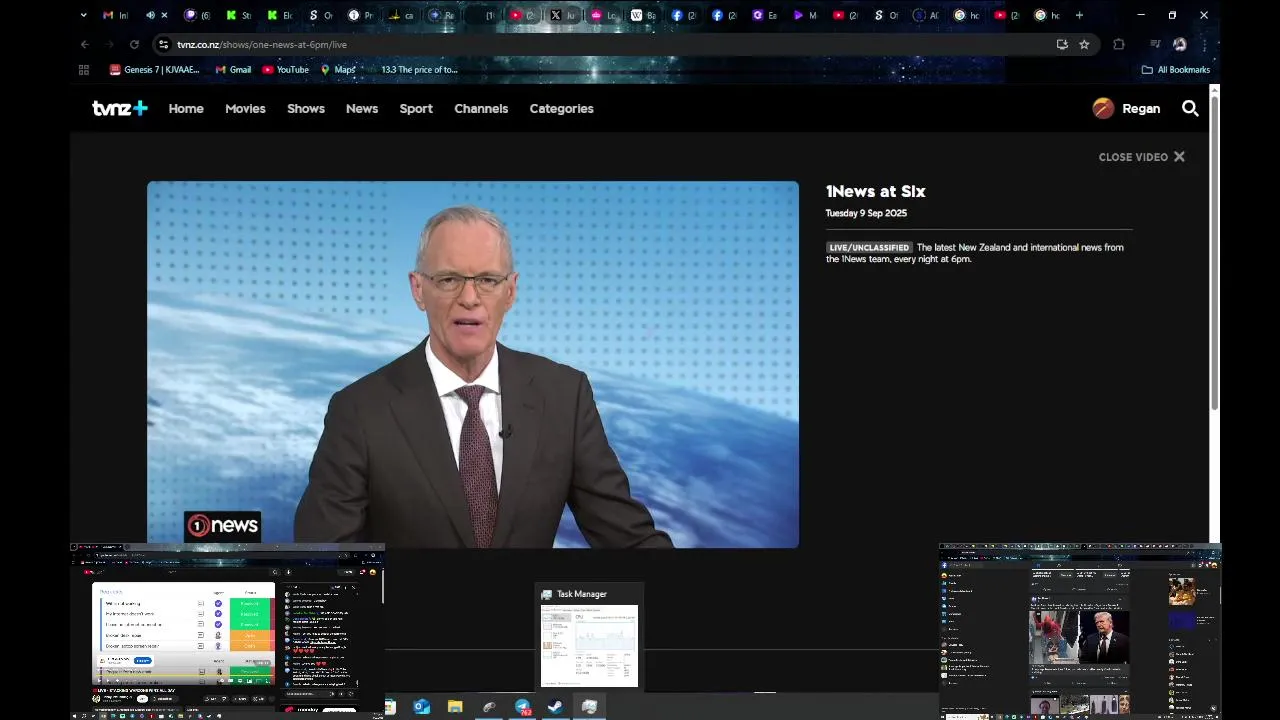This screenshot has height=720, width=1280.
Task: Switch to the Wikipedia 'Ba' tab
Action: point(643,15)
